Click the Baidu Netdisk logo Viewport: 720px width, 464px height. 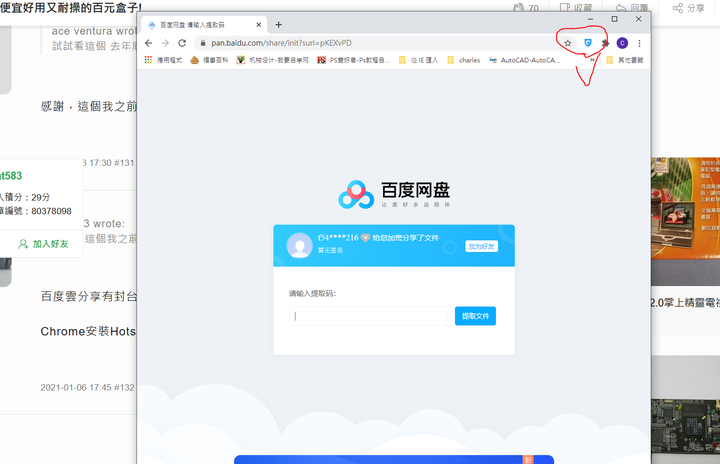point(394,194)
